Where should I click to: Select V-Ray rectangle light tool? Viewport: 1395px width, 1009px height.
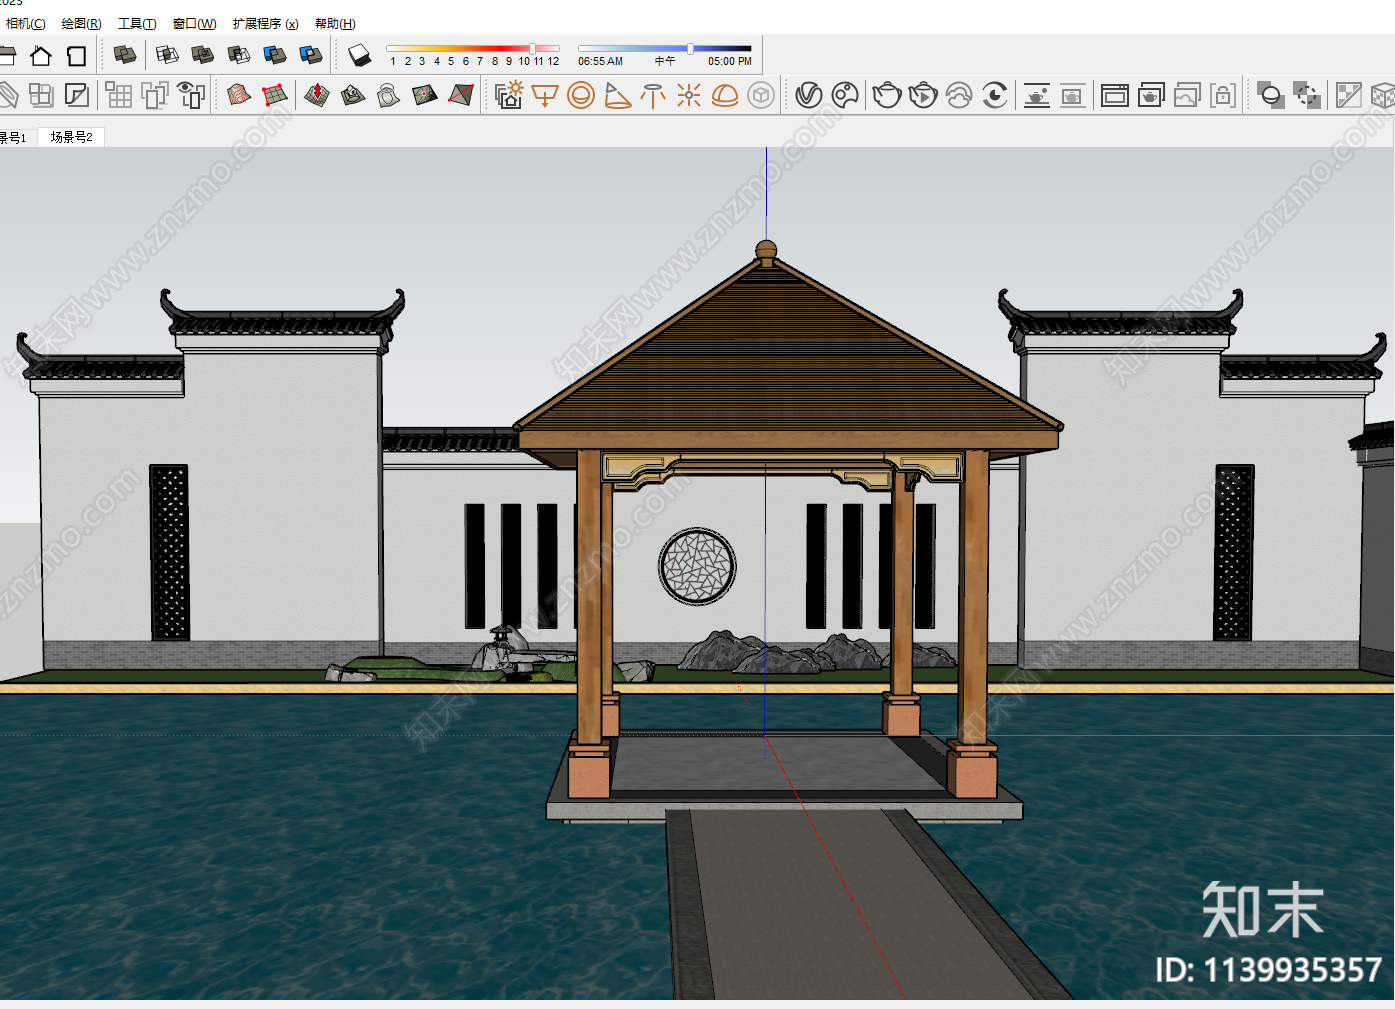545,95
